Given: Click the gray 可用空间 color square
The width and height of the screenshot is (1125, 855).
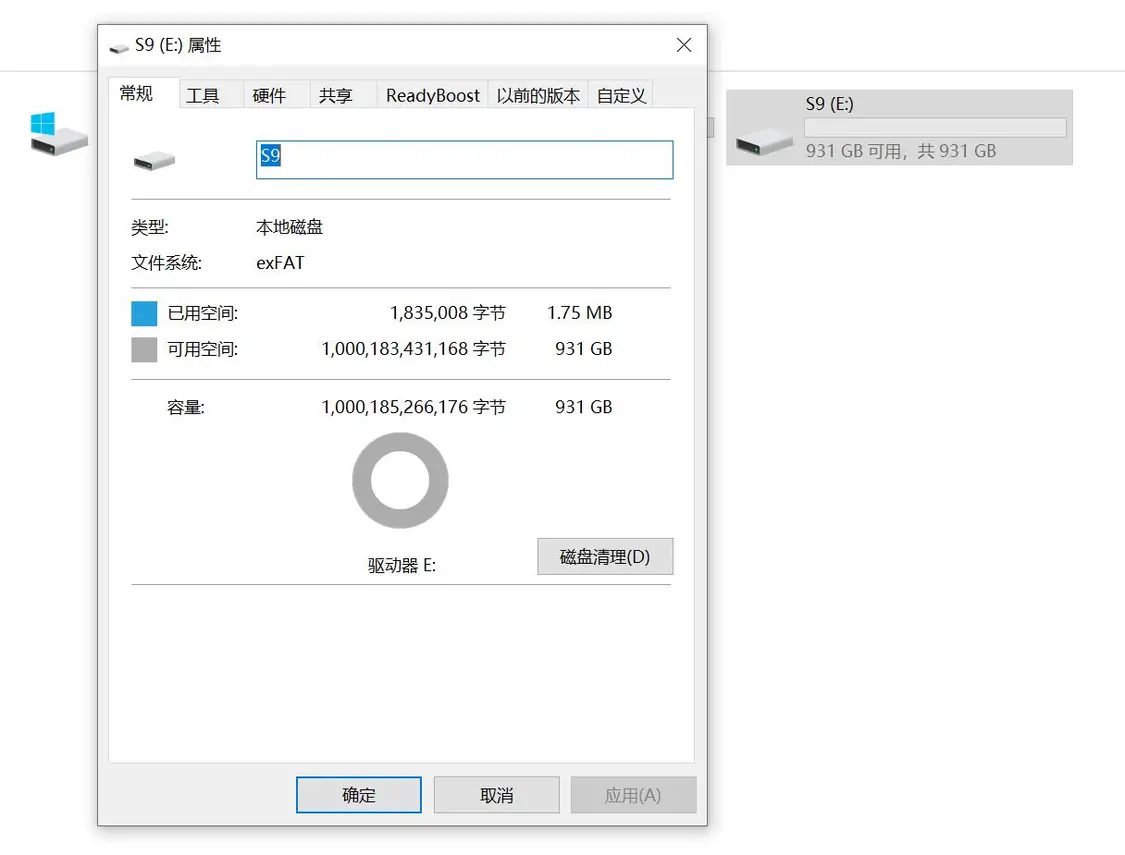Looking at the screenshot, I should tap(144, 349).
